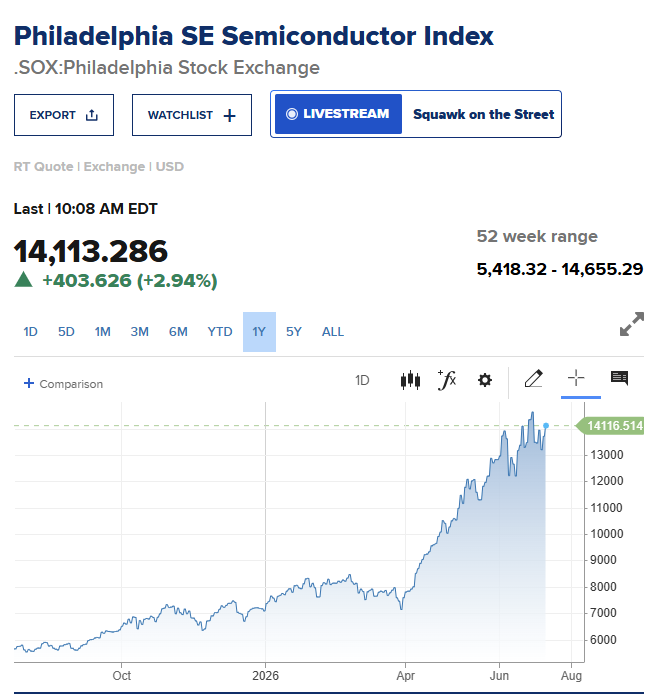This screenshot has width=646, height=694.
Task: Click the Export share icon
Action: (x=92, y=115)
